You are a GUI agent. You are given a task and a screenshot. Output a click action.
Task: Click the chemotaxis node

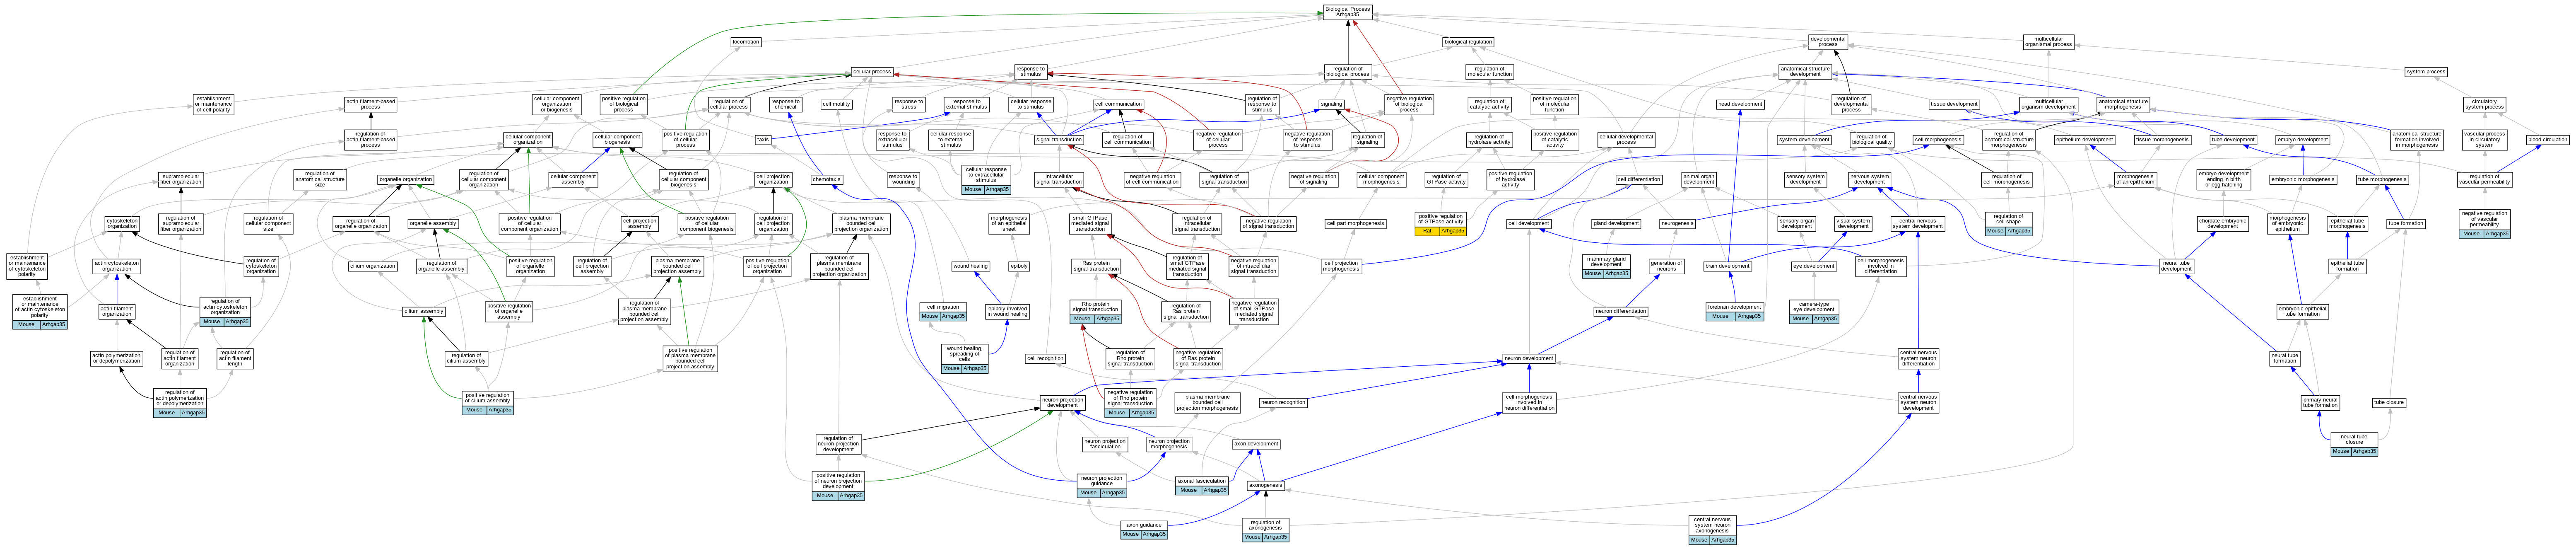click(827, 180)
